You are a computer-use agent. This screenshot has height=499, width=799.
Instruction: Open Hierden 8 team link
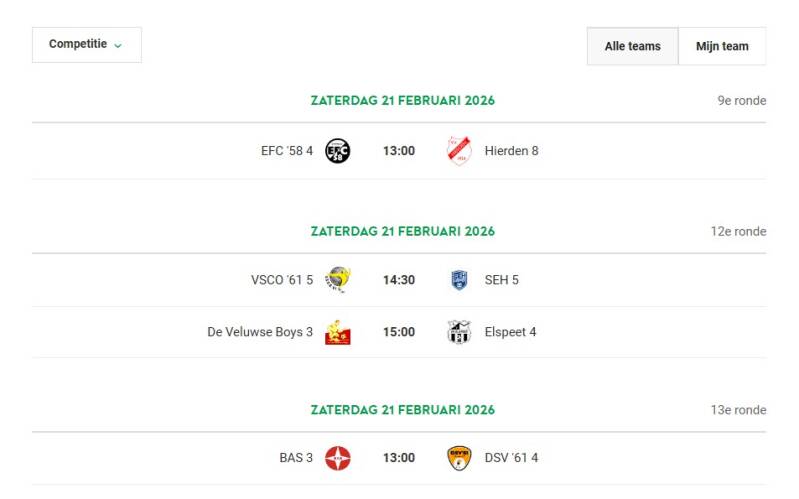[x=511, y=151]
